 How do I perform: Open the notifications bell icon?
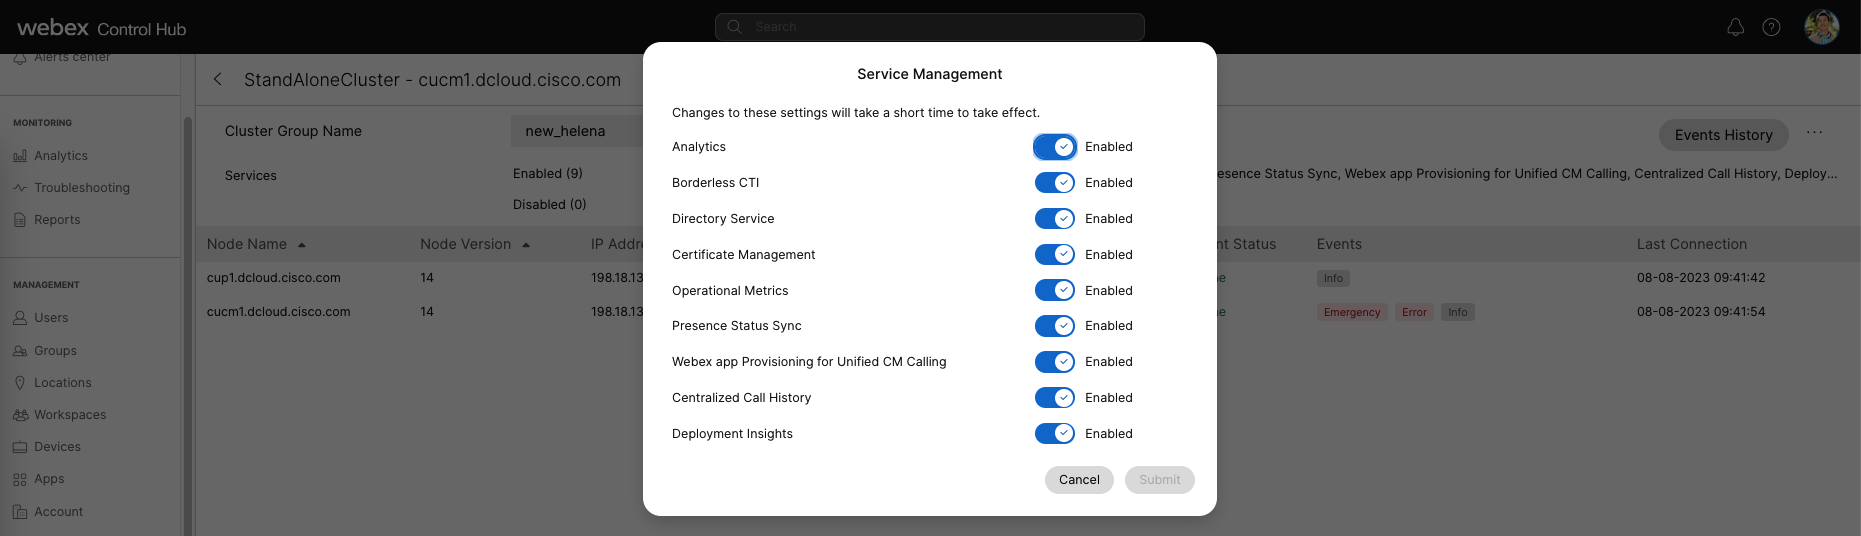[1735, 27]
